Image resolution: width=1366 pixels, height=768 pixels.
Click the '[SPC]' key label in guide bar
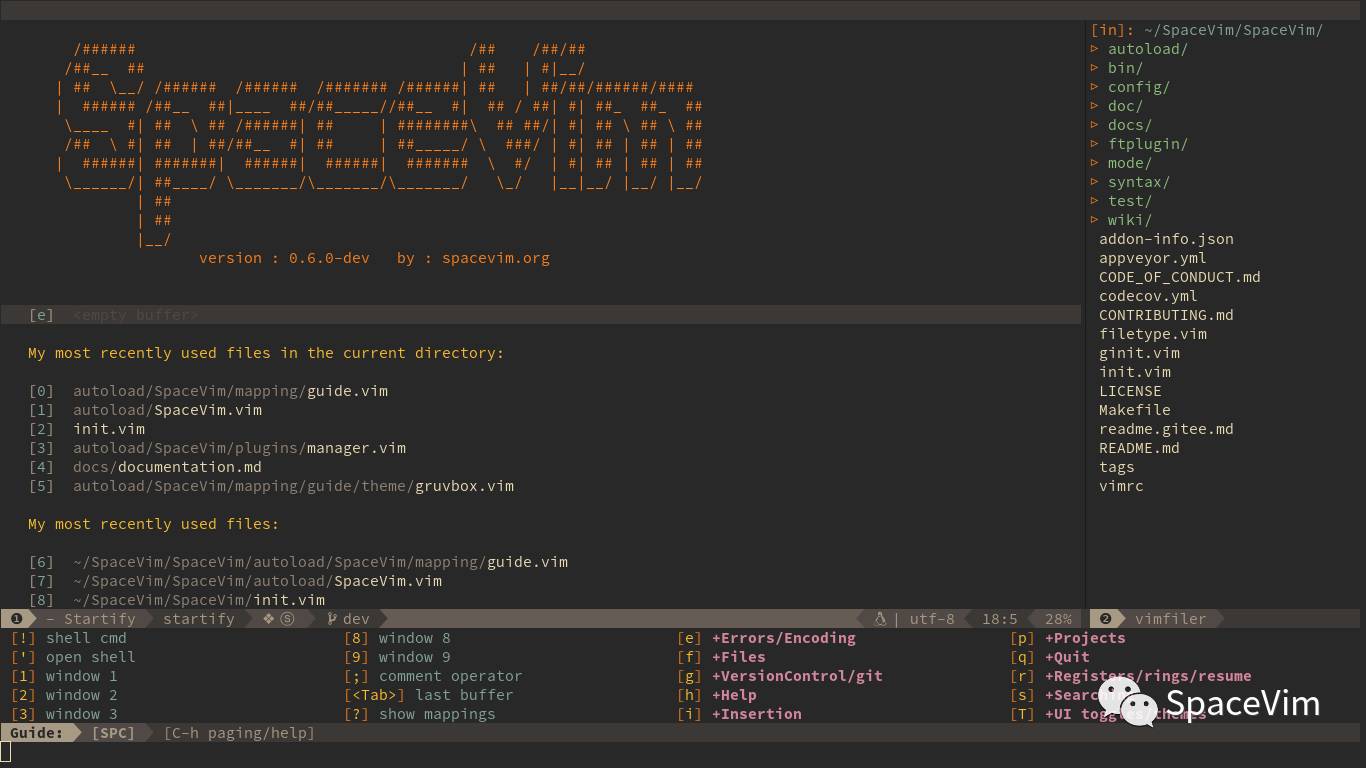coord(113,733)
